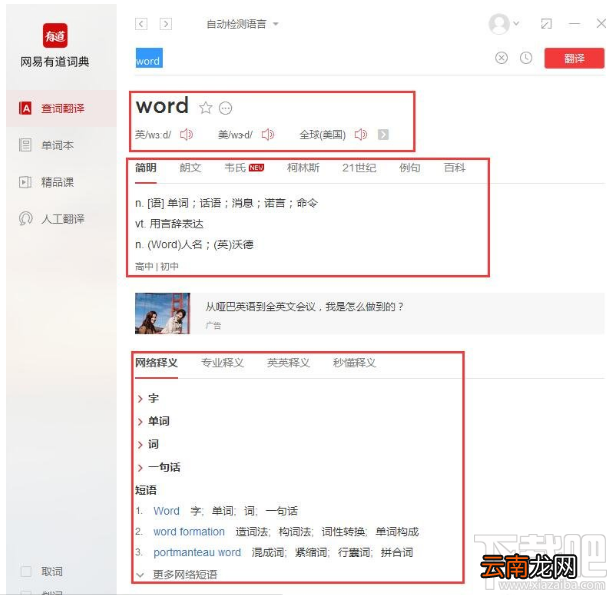The image size is (614, 595).
Task: Add word to favorites with the star icon
Action: (206, 108)
